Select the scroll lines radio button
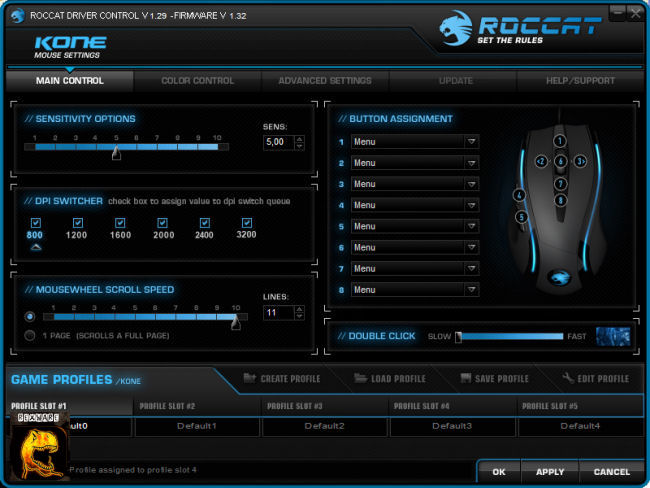 [x=29, y=317]
